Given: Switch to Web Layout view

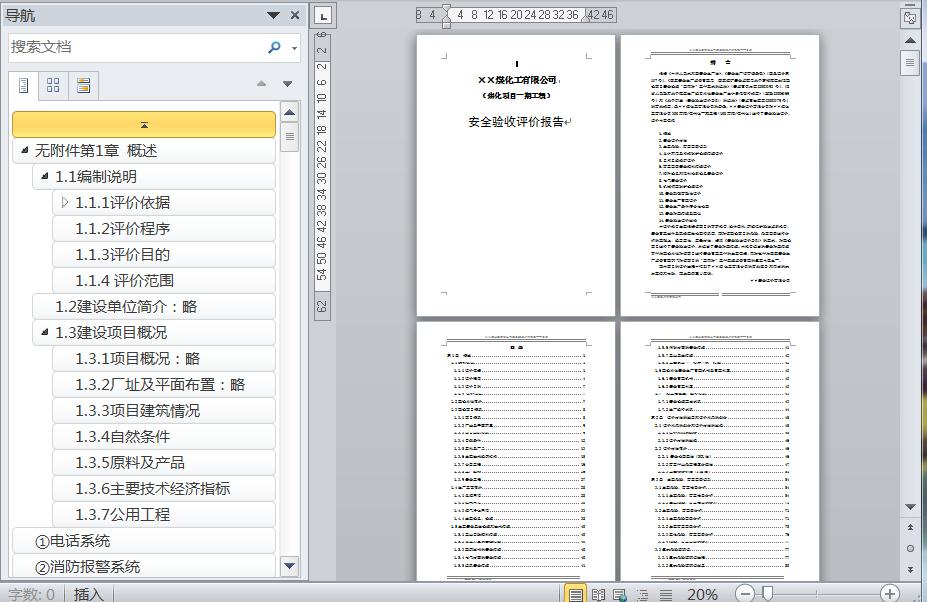Looking at the screenshot, I should click(620, 594).
